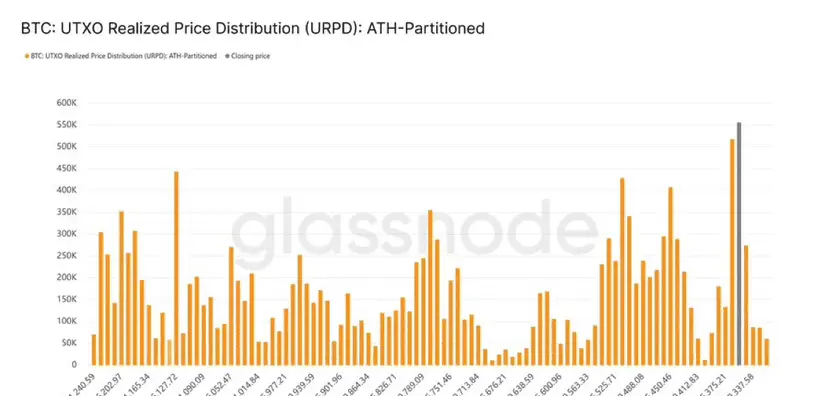Viewport: 828px width, 396px height.
Task: Click the 50K y-axis label
Action: (67, 343)
